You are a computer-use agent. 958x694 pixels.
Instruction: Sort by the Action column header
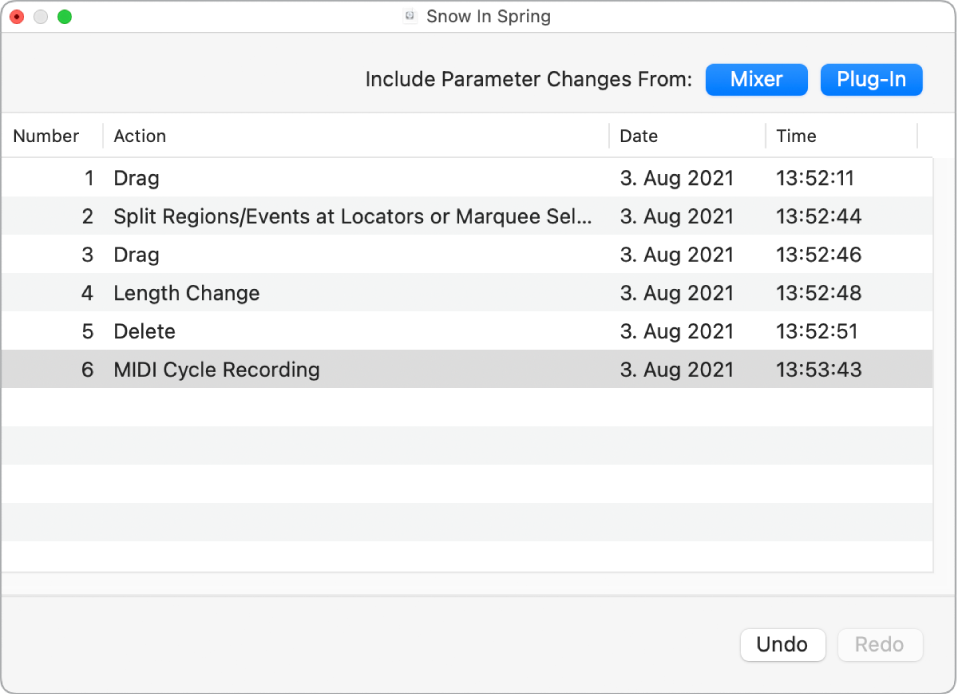(x=140, y=136)
